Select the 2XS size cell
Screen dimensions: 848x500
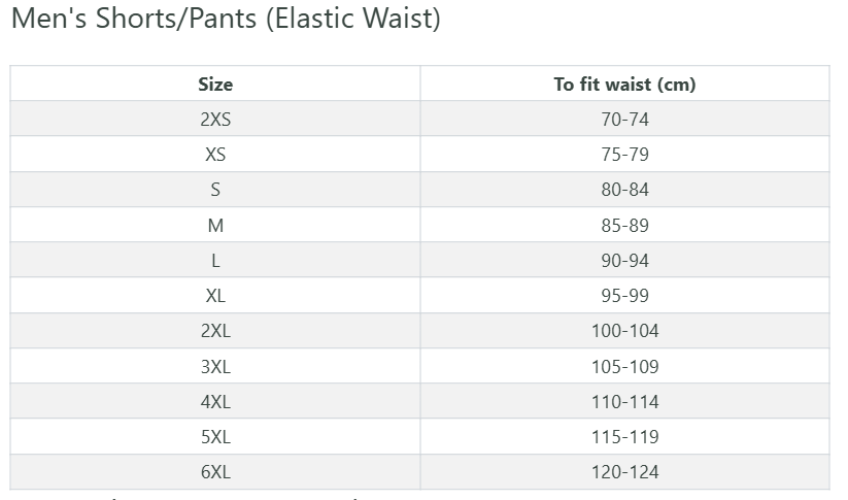coord(216,120)
